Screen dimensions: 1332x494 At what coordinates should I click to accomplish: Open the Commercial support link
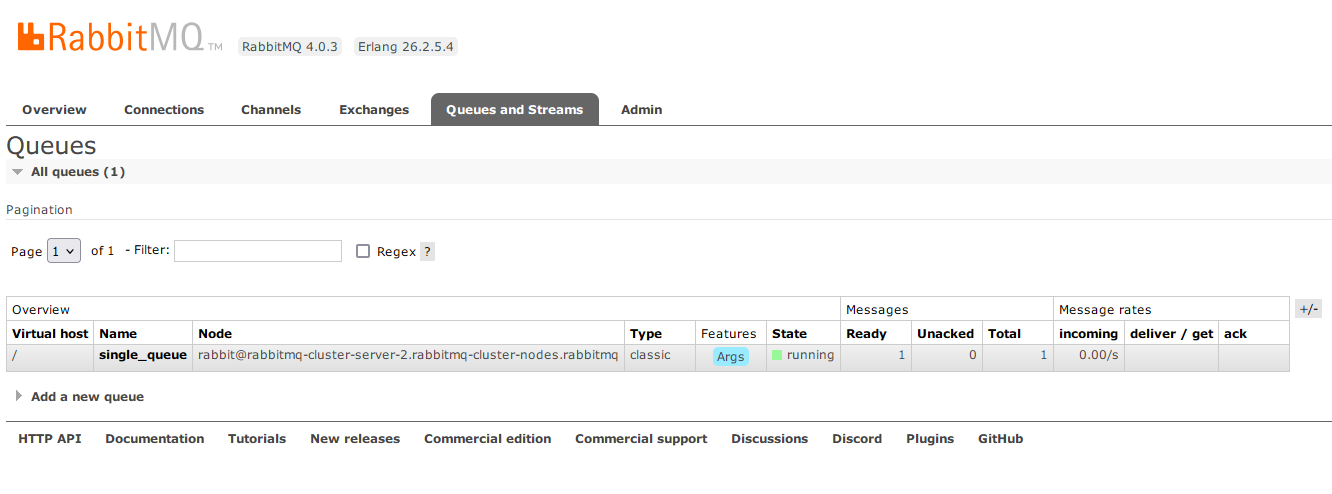coord(641,439)
